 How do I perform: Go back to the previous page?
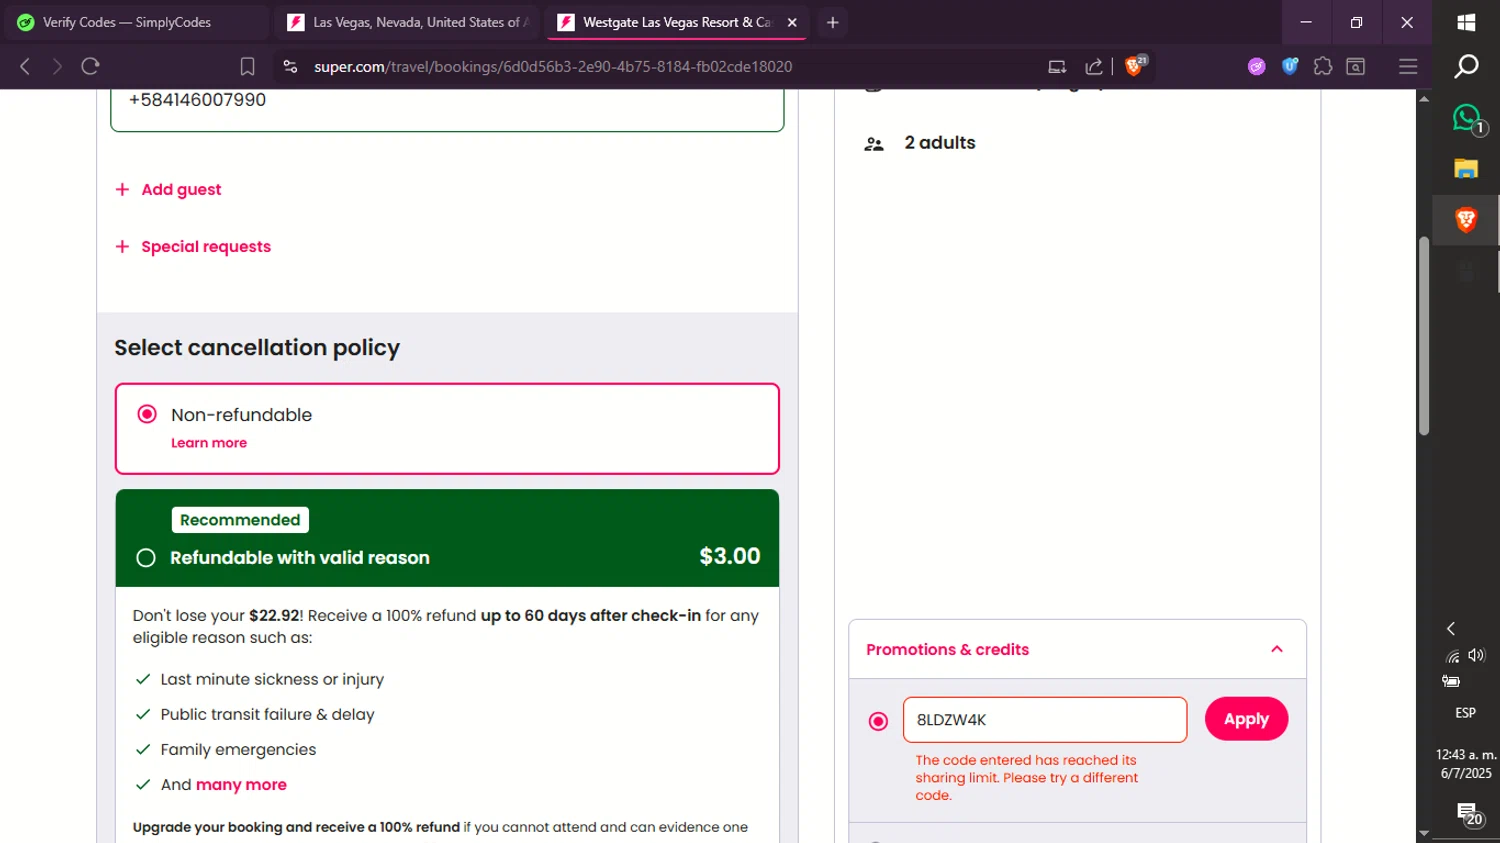25,66
